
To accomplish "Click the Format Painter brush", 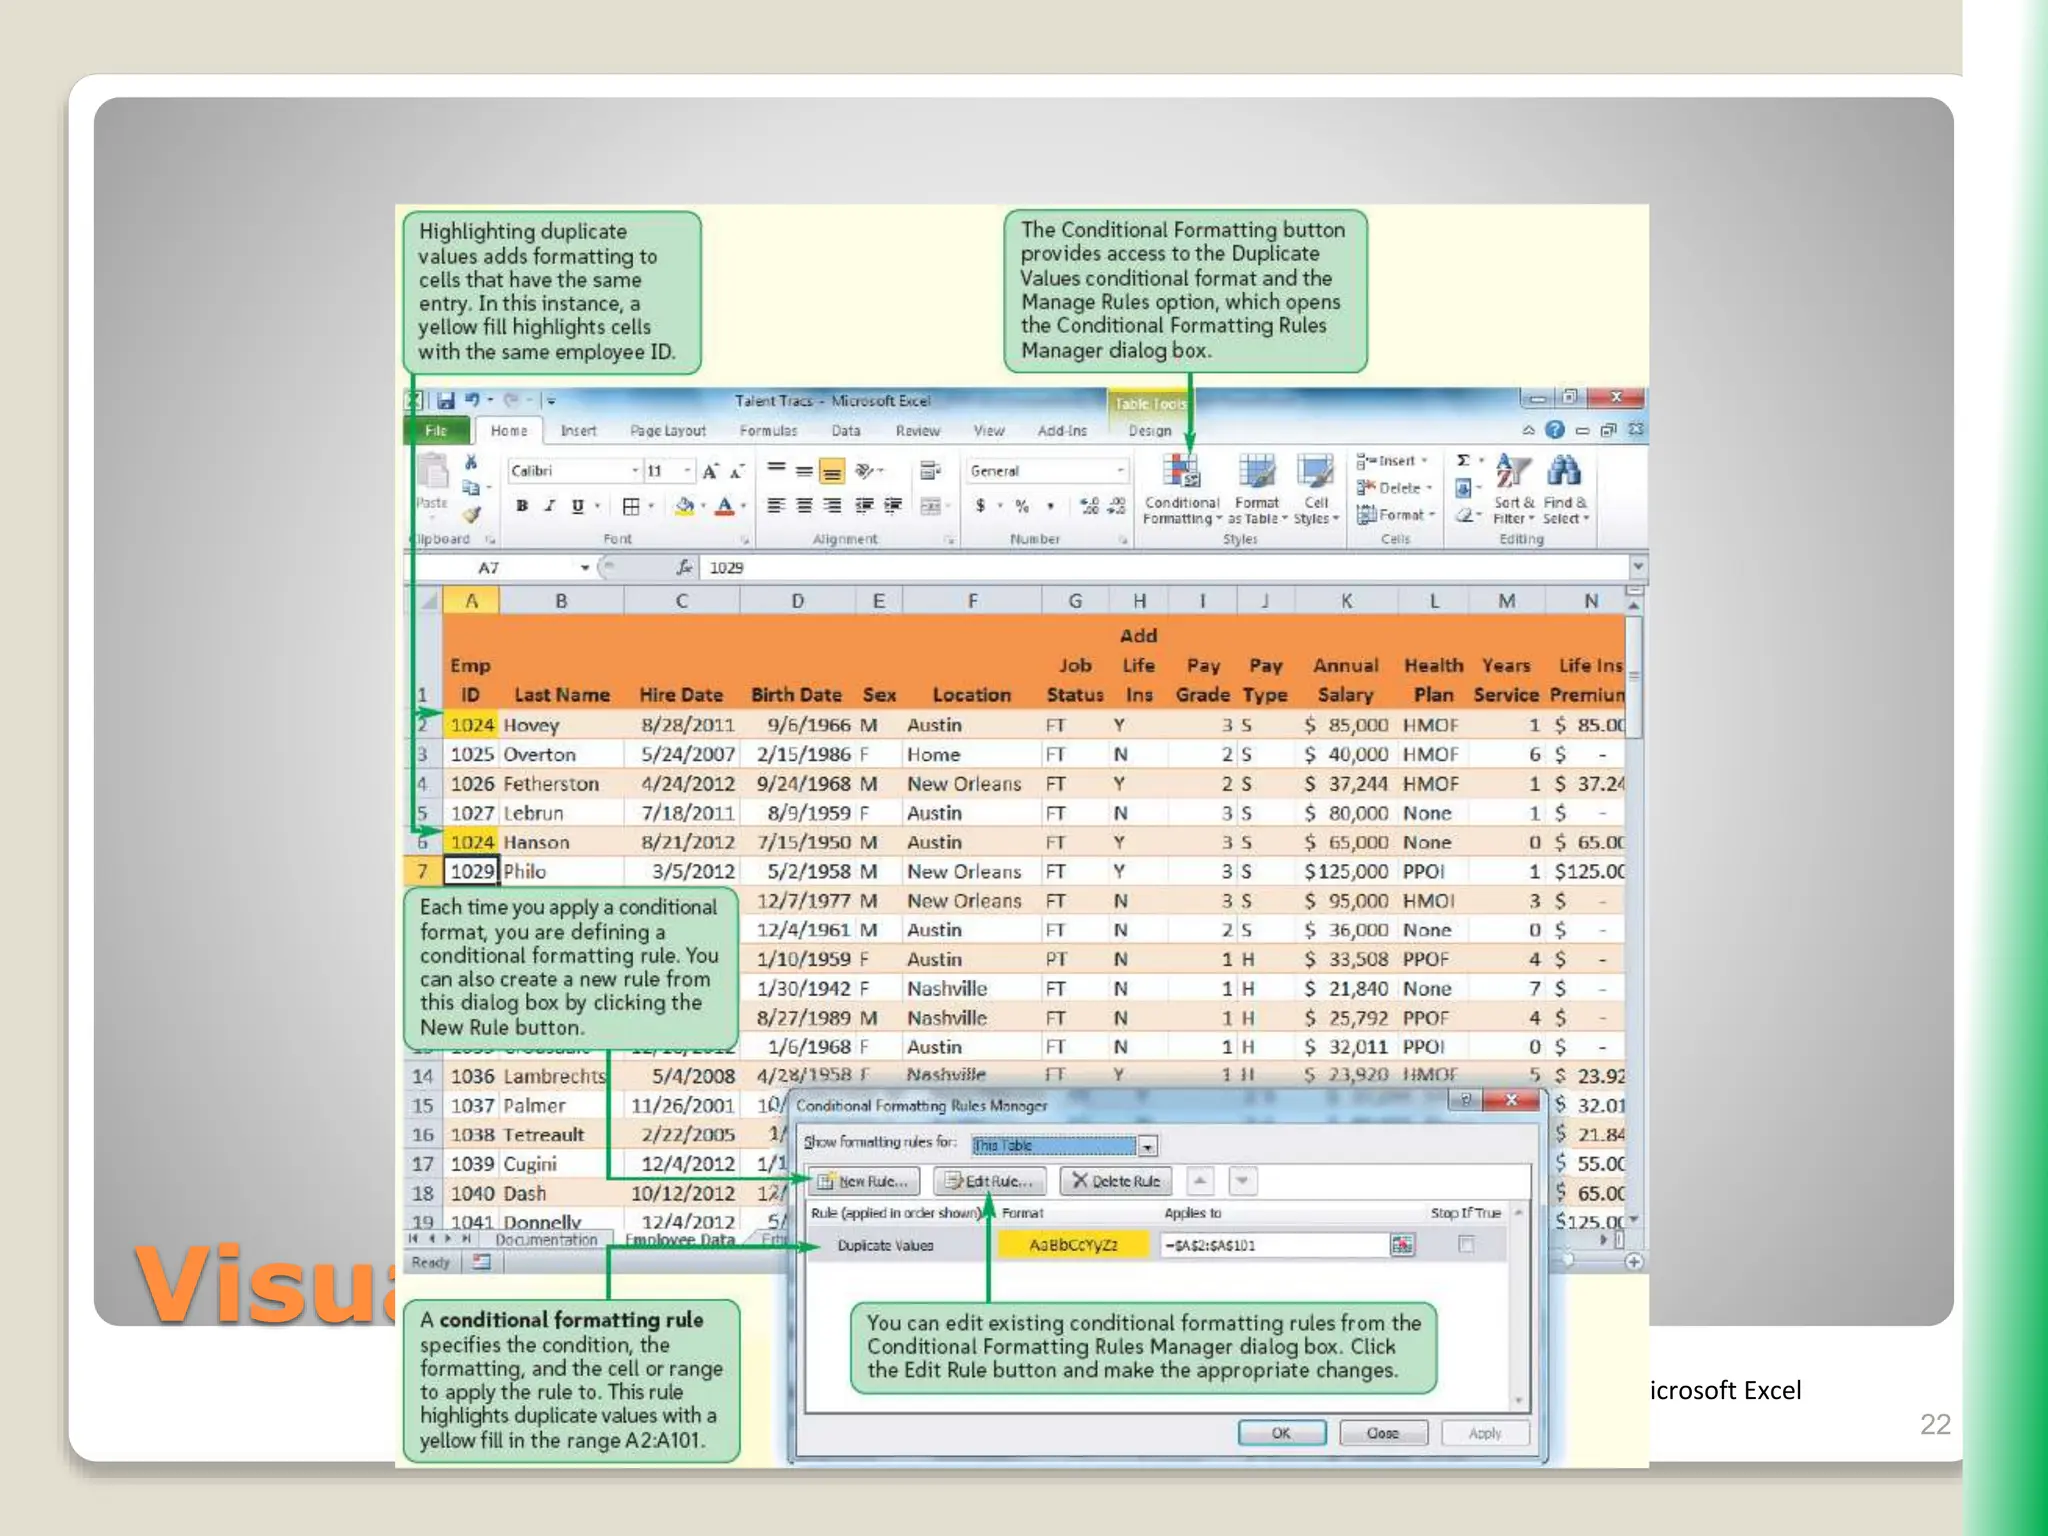I will (471, 515).
